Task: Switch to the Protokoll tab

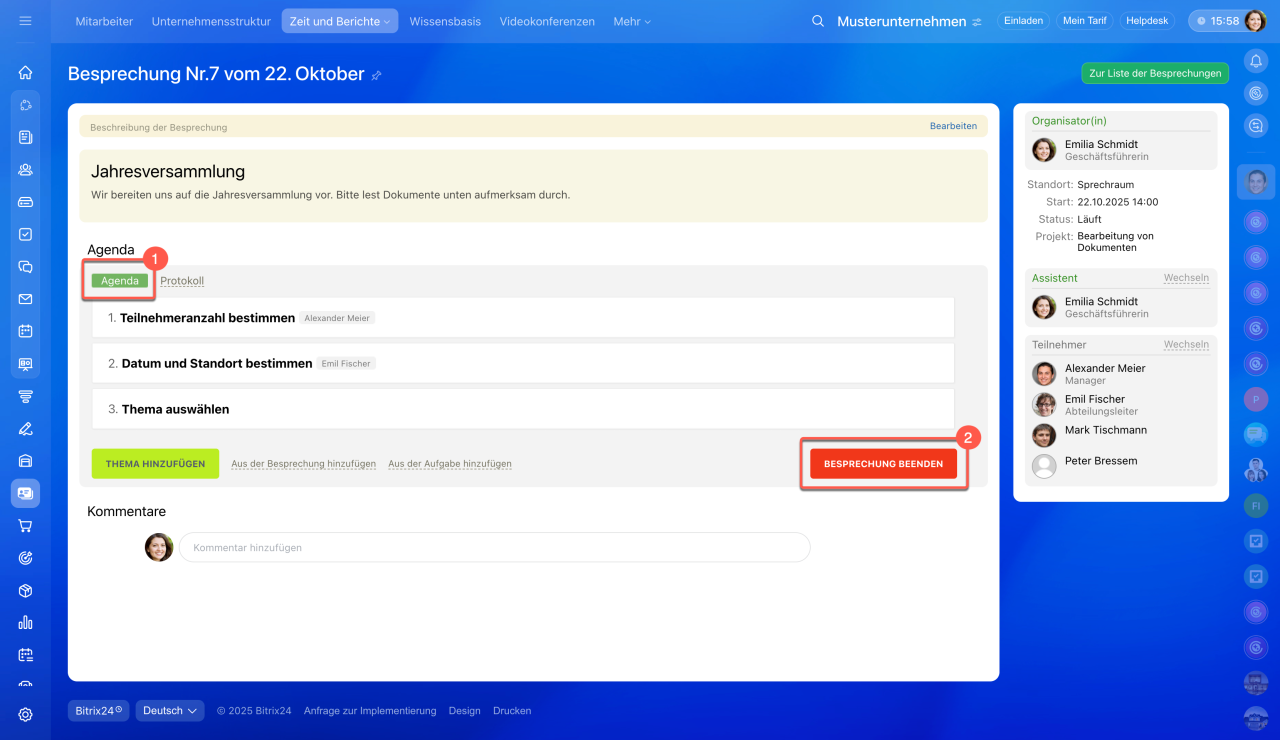Action: 182,281
